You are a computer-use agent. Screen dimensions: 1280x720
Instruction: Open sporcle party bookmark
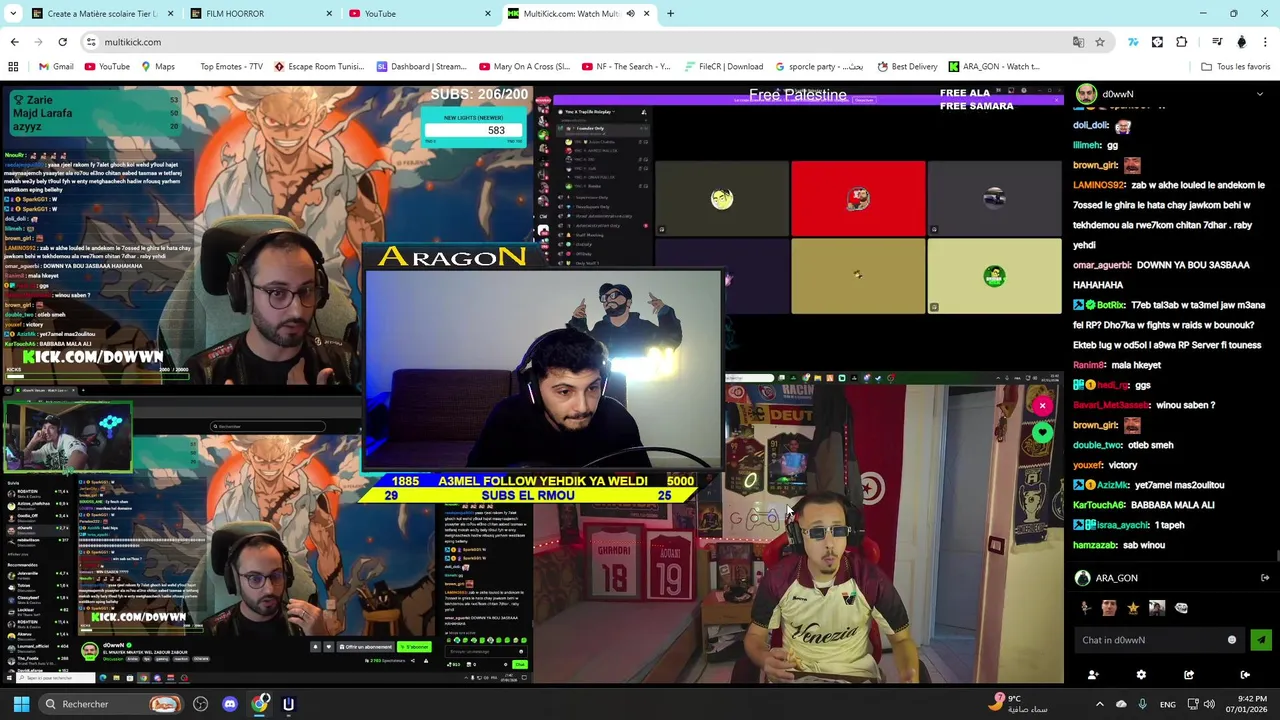pos(819,67)
